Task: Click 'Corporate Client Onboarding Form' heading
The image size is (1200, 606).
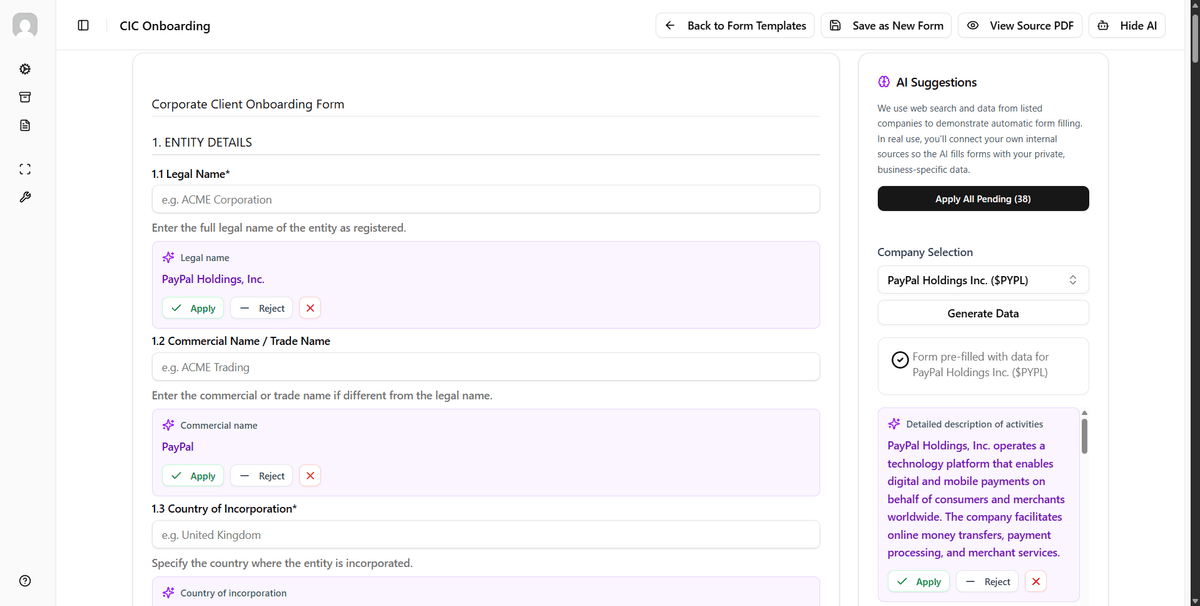Action: point(248,104)
